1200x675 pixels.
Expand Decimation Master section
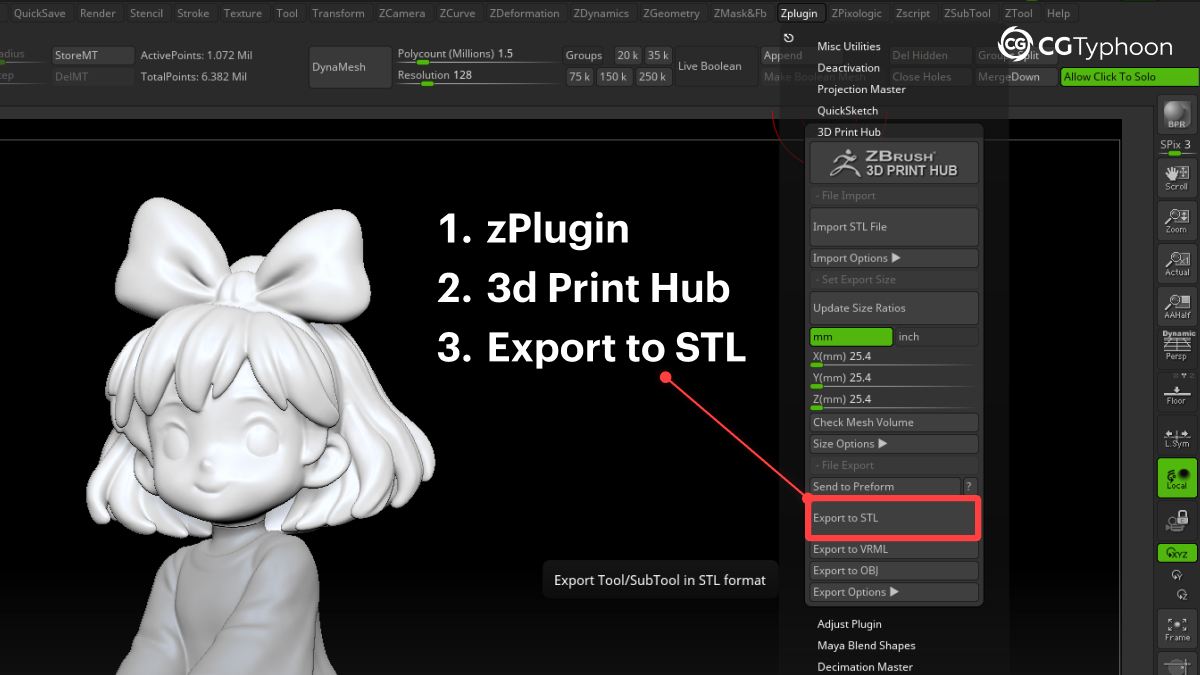pos(865,667)
